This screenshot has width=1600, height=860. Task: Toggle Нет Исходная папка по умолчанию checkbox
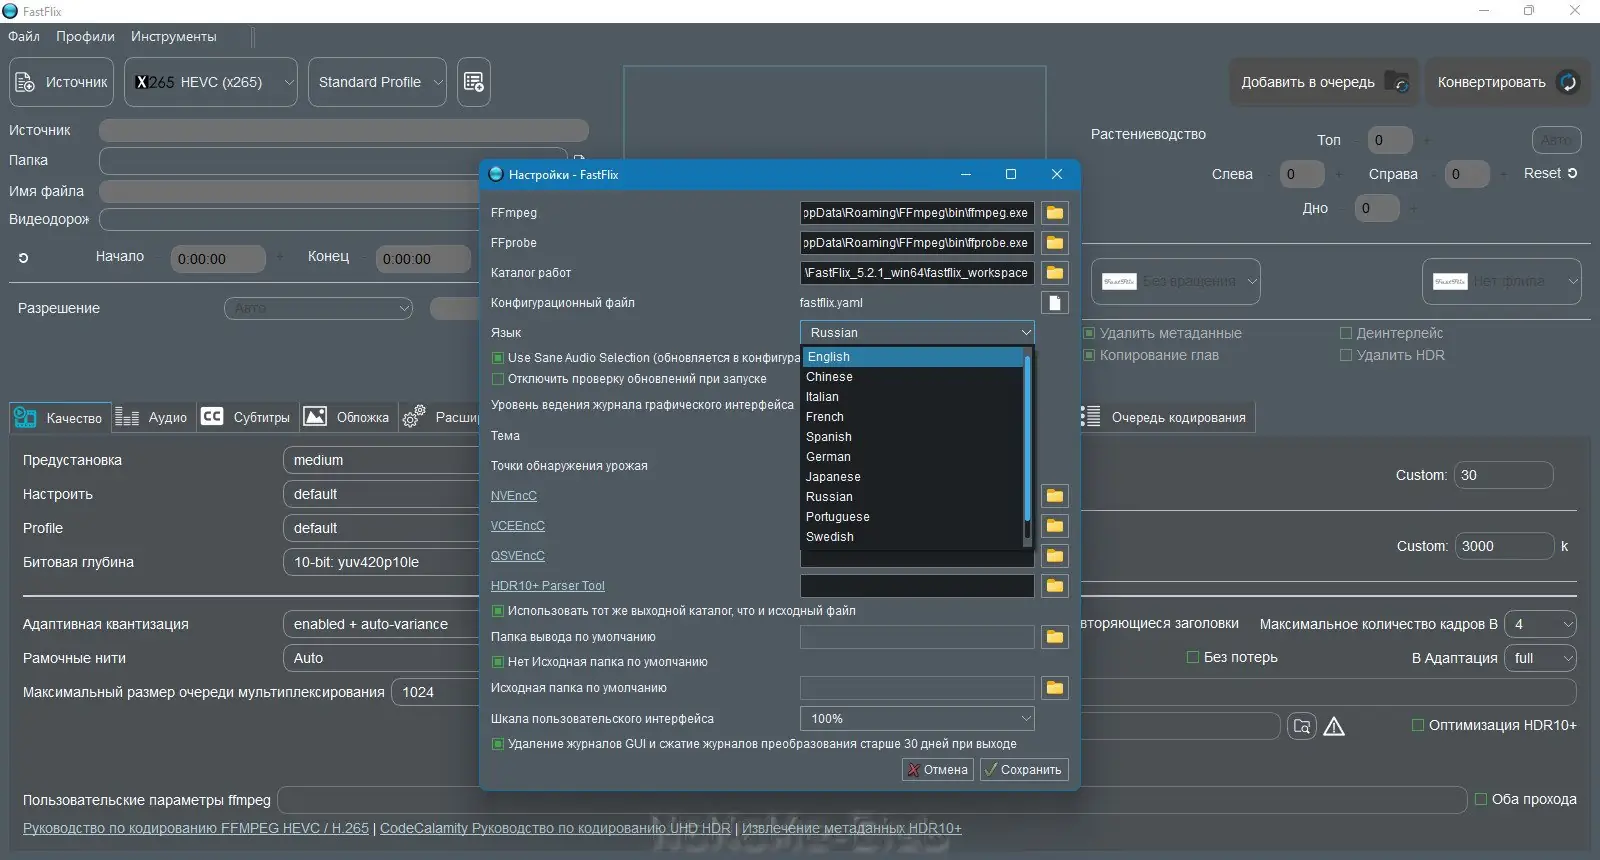tap(498, 662)
